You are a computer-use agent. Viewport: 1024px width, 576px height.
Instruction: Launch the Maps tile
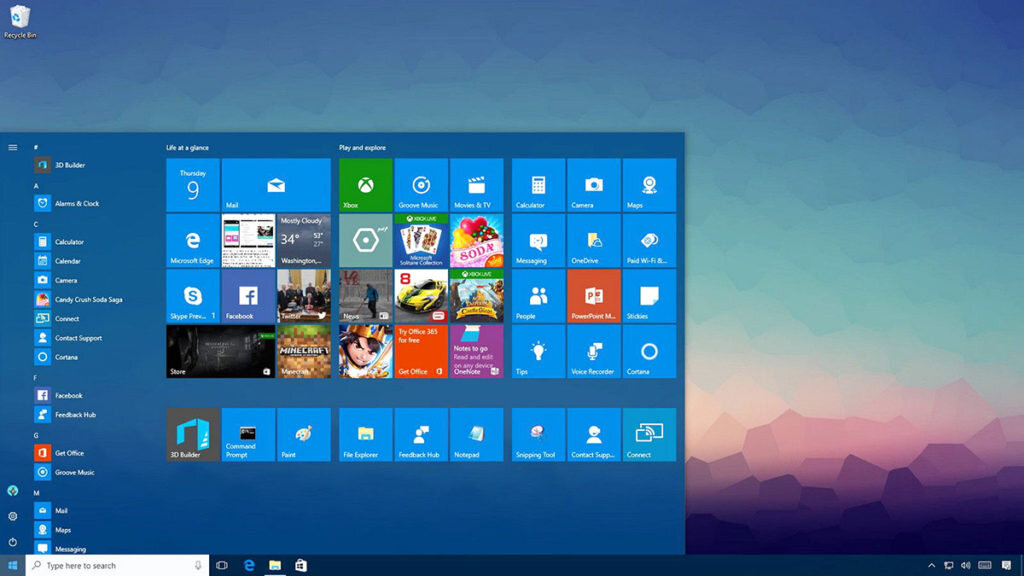click(x=649, y=184)
